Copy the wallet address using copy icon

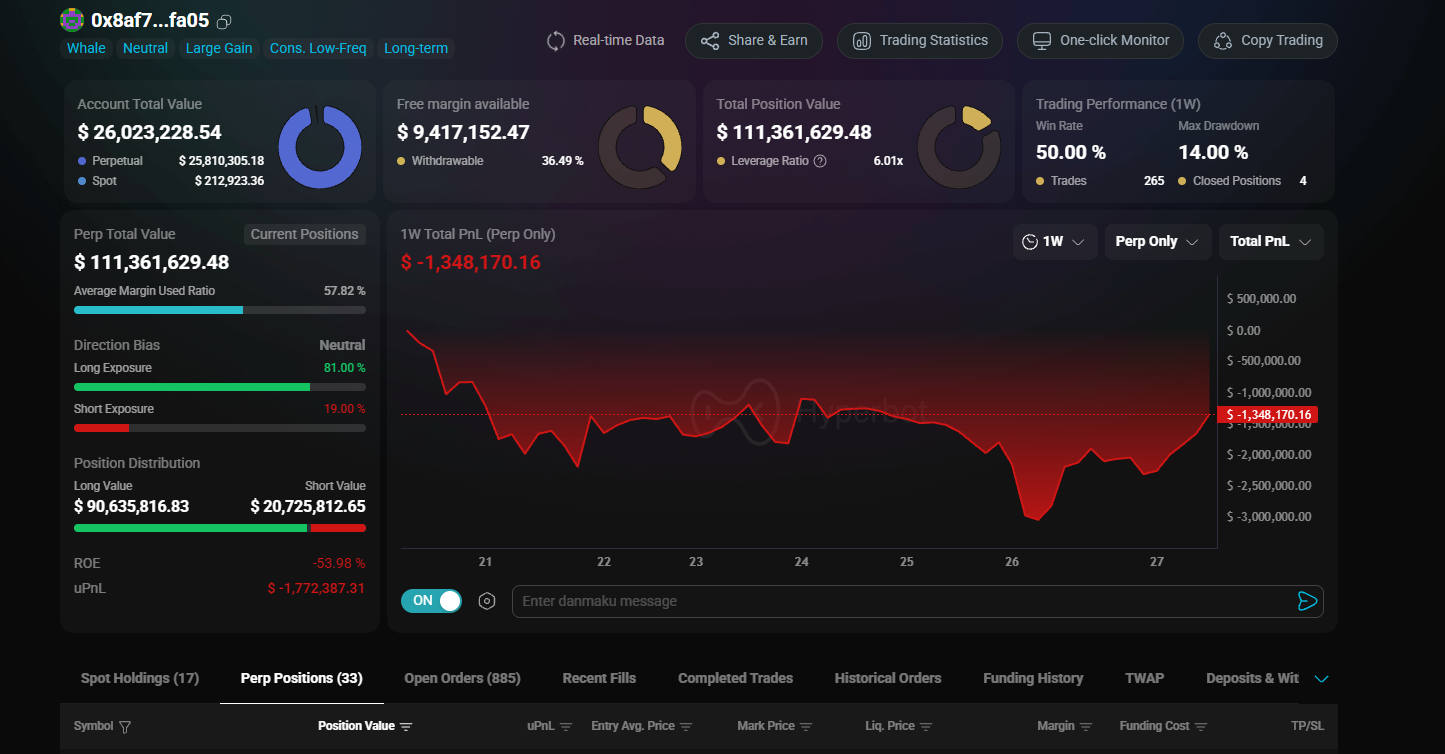click(224, 21)
